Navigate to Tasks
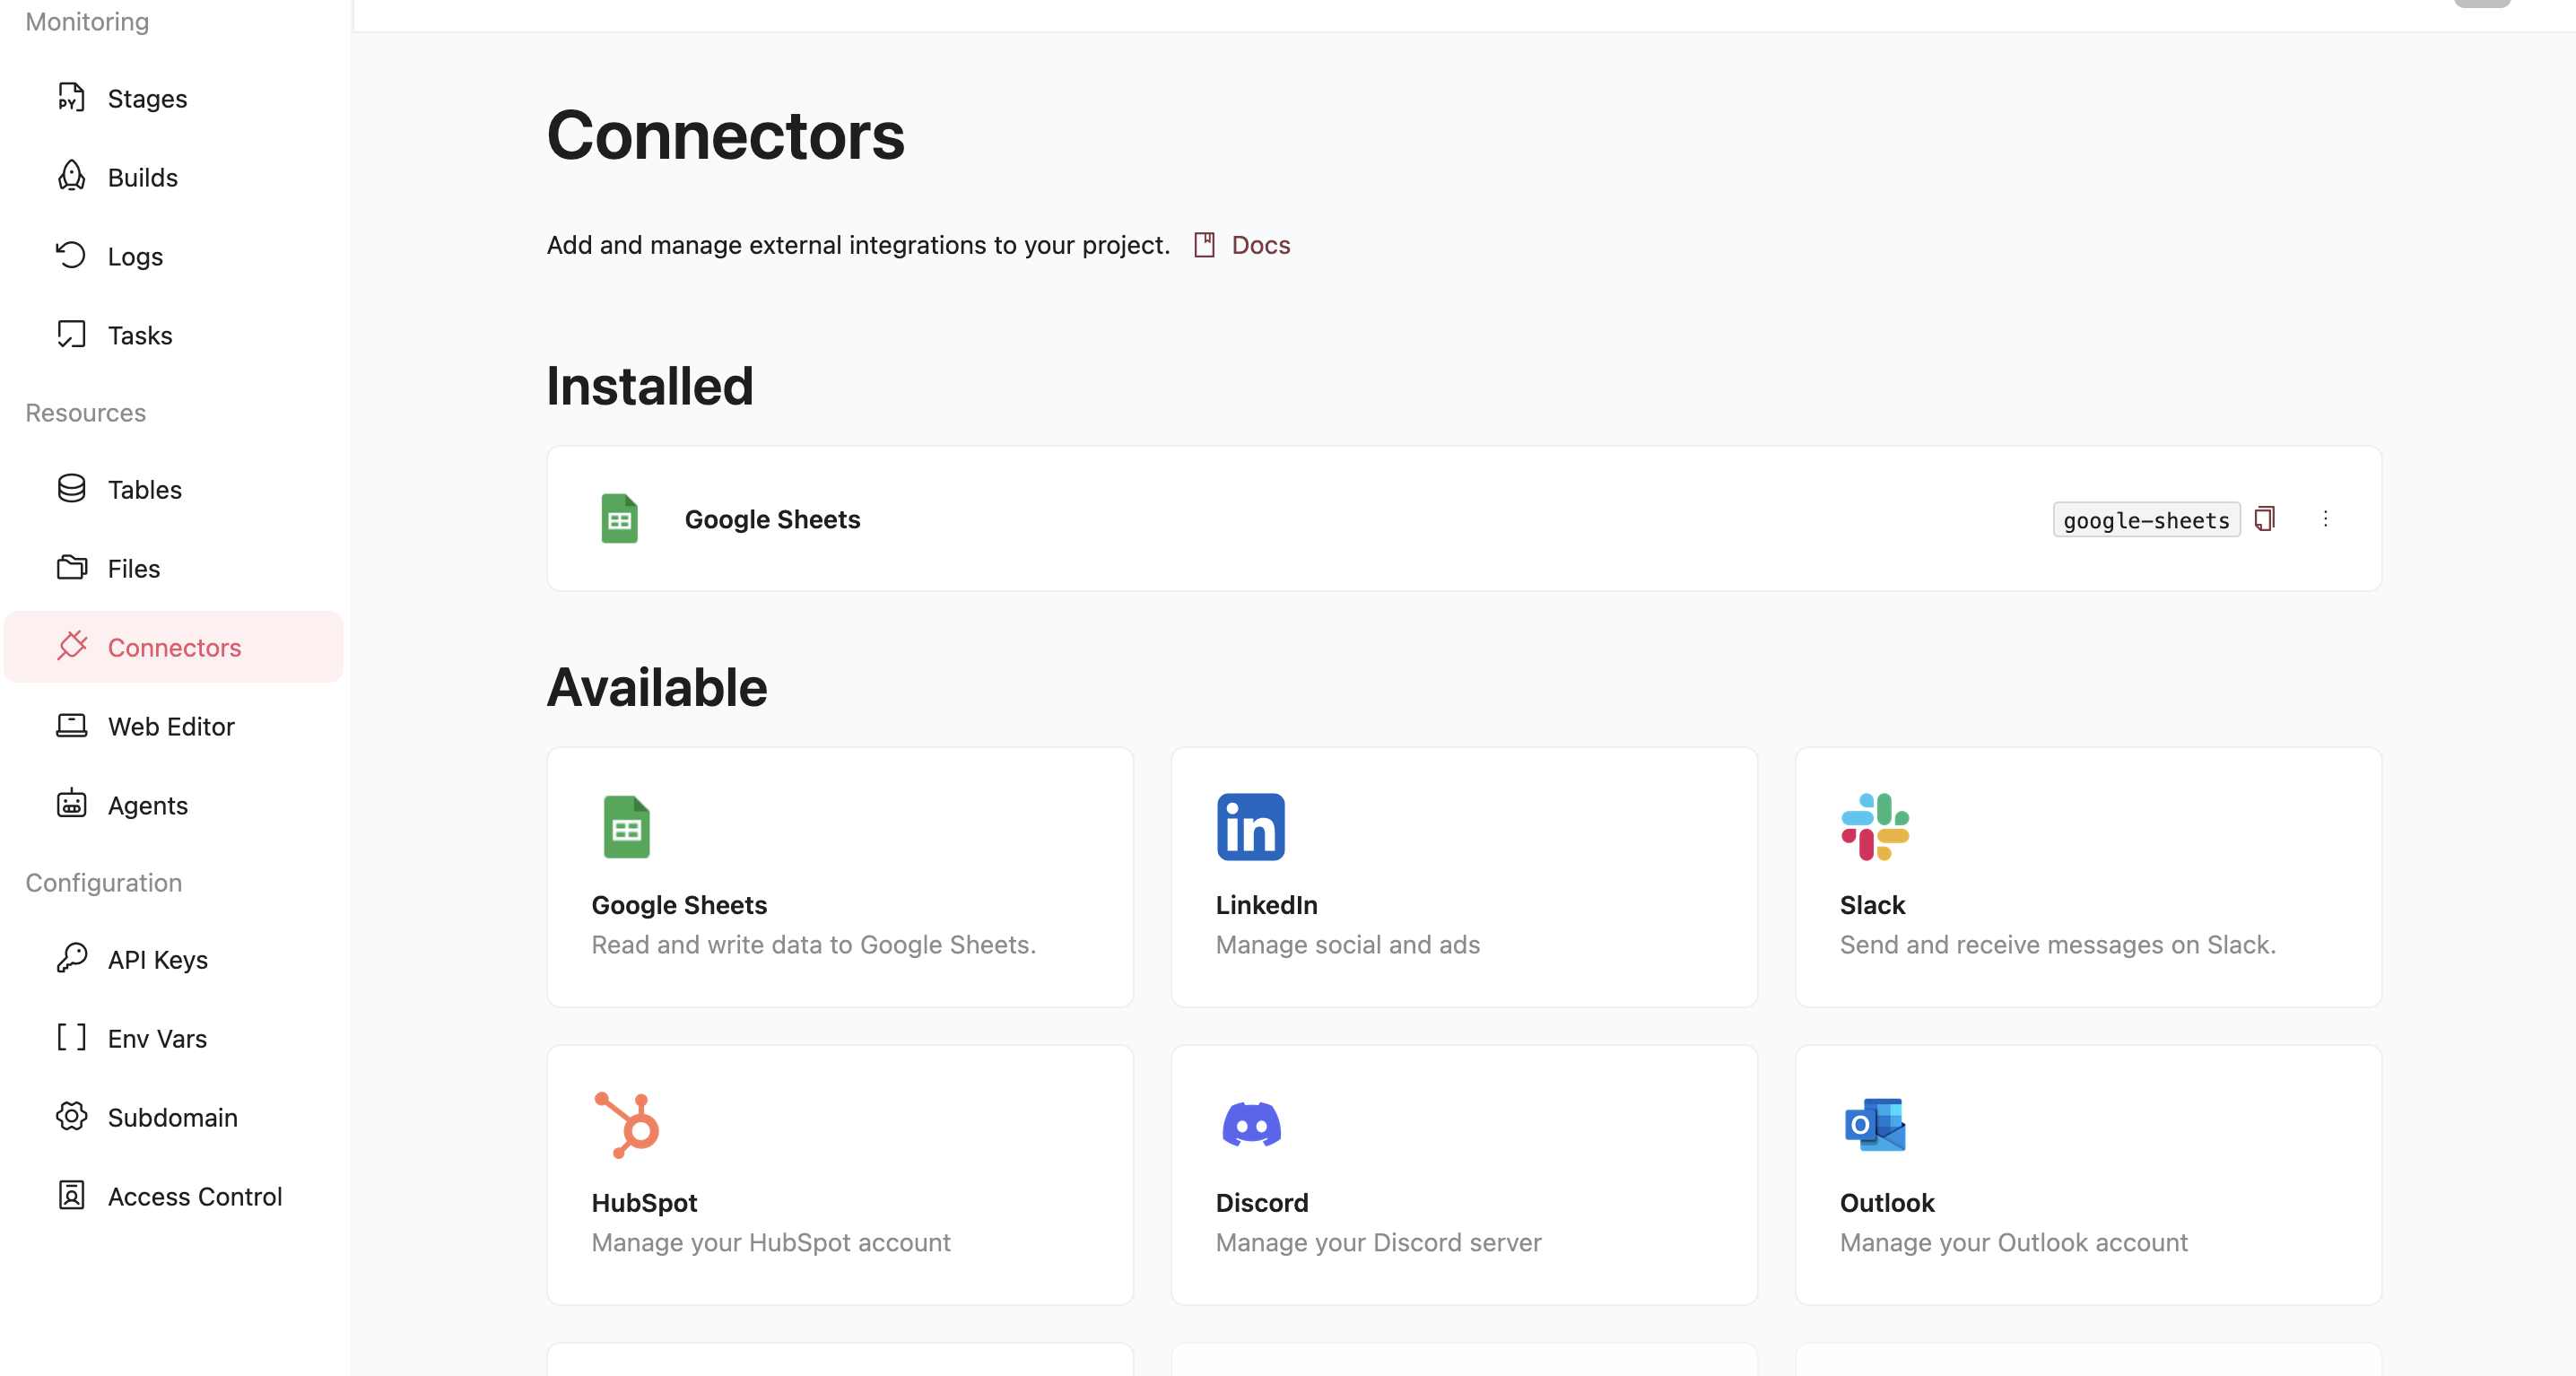The height and width of the screenshot is (1376, 2576). (173, 335)
